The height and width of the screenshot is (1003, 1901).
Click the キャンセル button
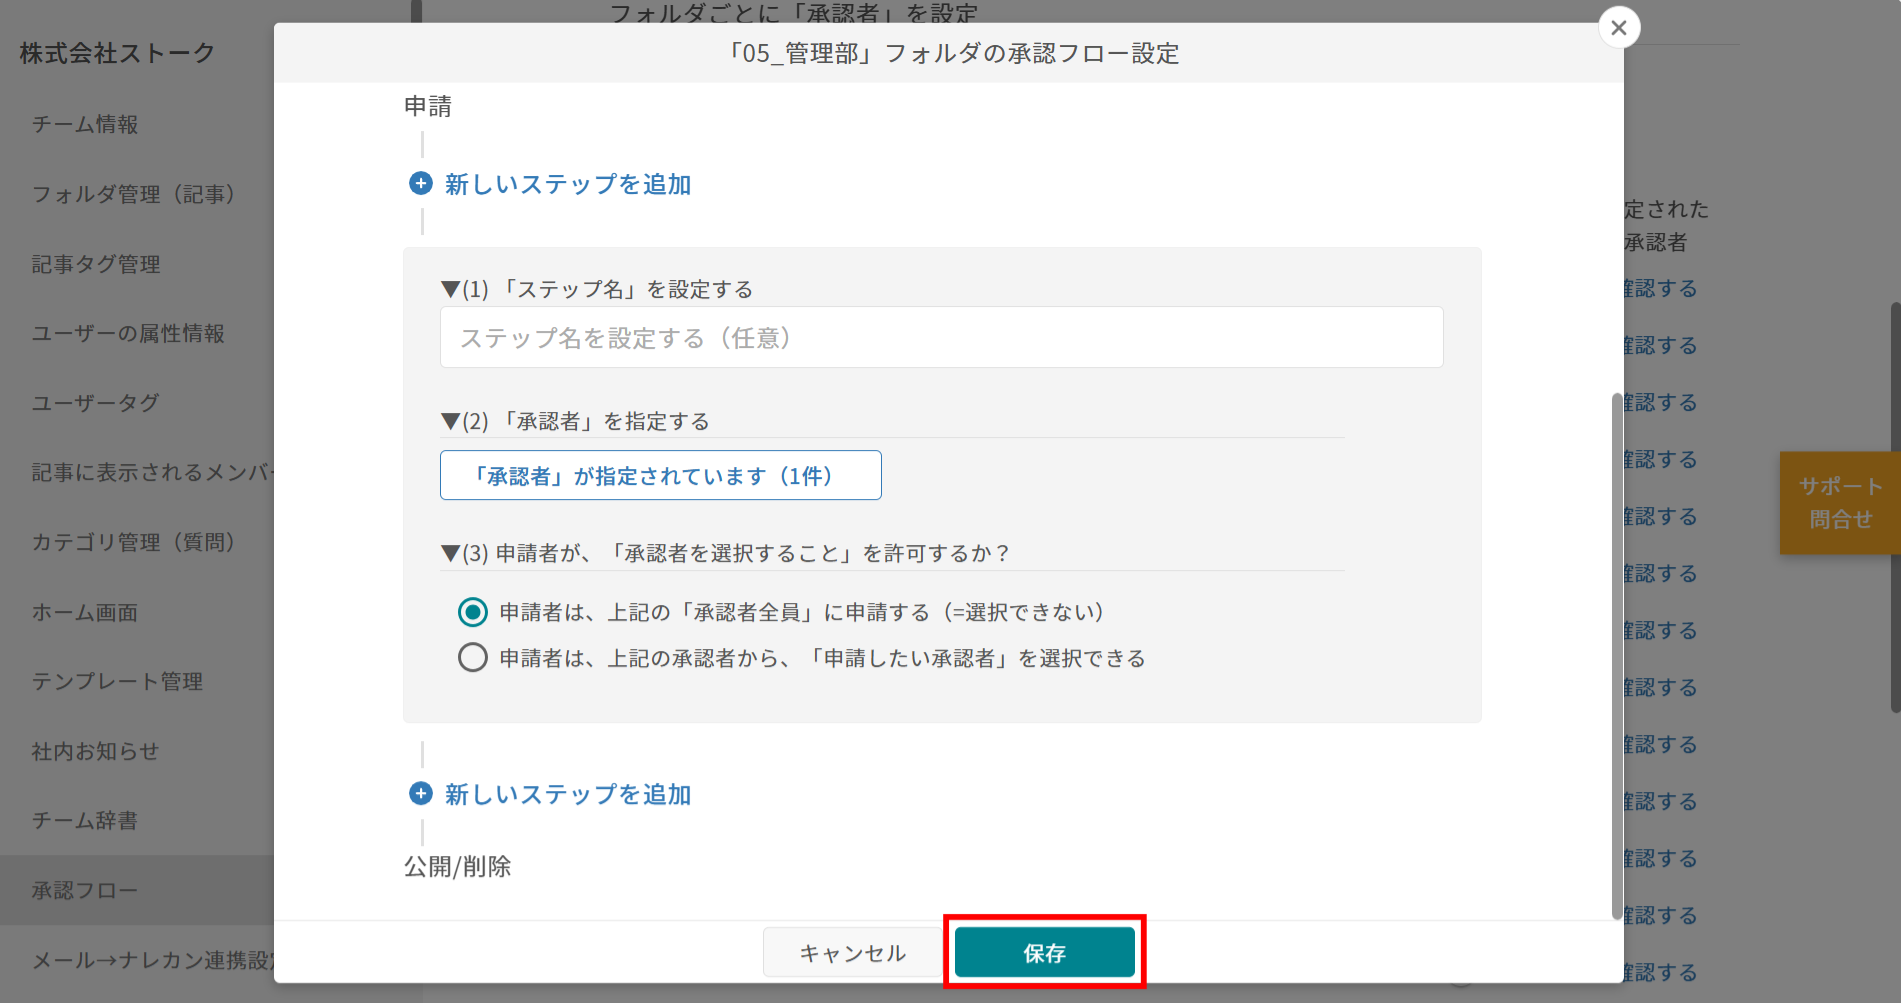pyautogui.click(x=852, y=953)
